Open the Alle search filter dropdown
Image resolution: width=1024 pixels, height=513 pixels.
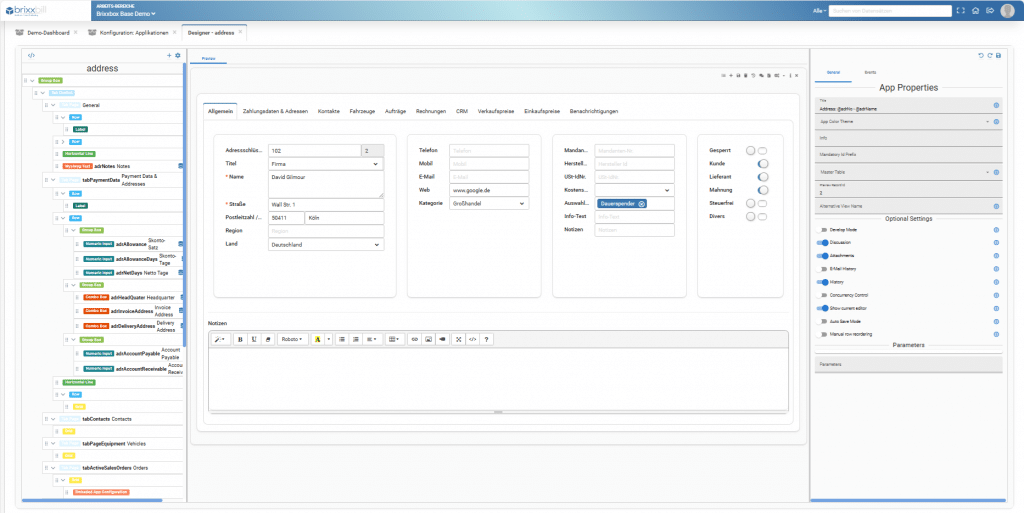(820, 10)
